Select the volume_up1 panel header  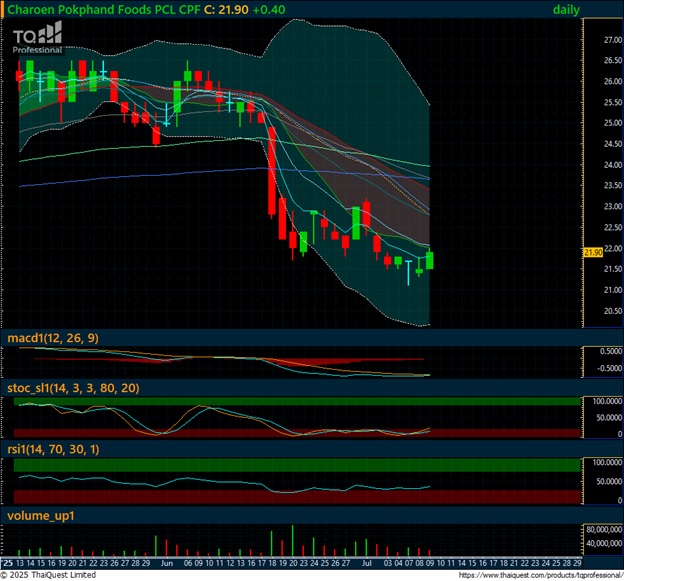click(x=41, y=515)
